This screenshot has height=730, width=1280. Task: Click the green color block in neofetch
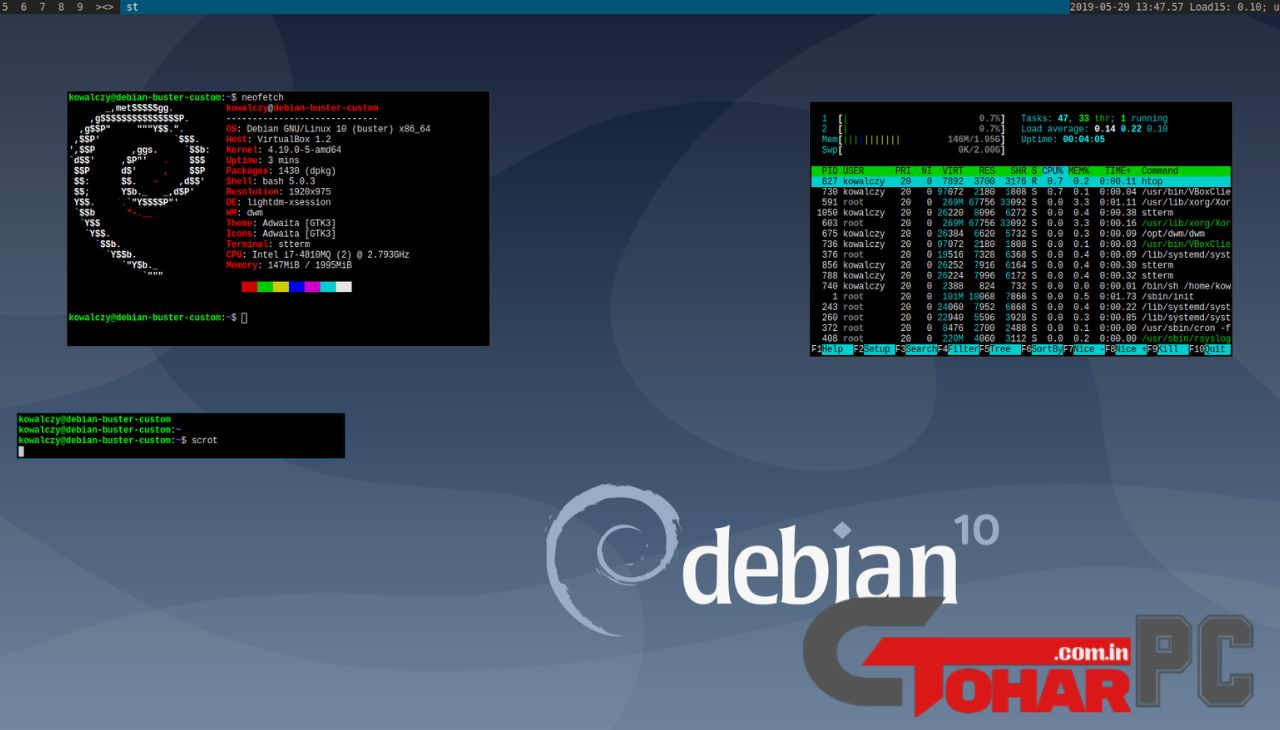pos(265,287)
